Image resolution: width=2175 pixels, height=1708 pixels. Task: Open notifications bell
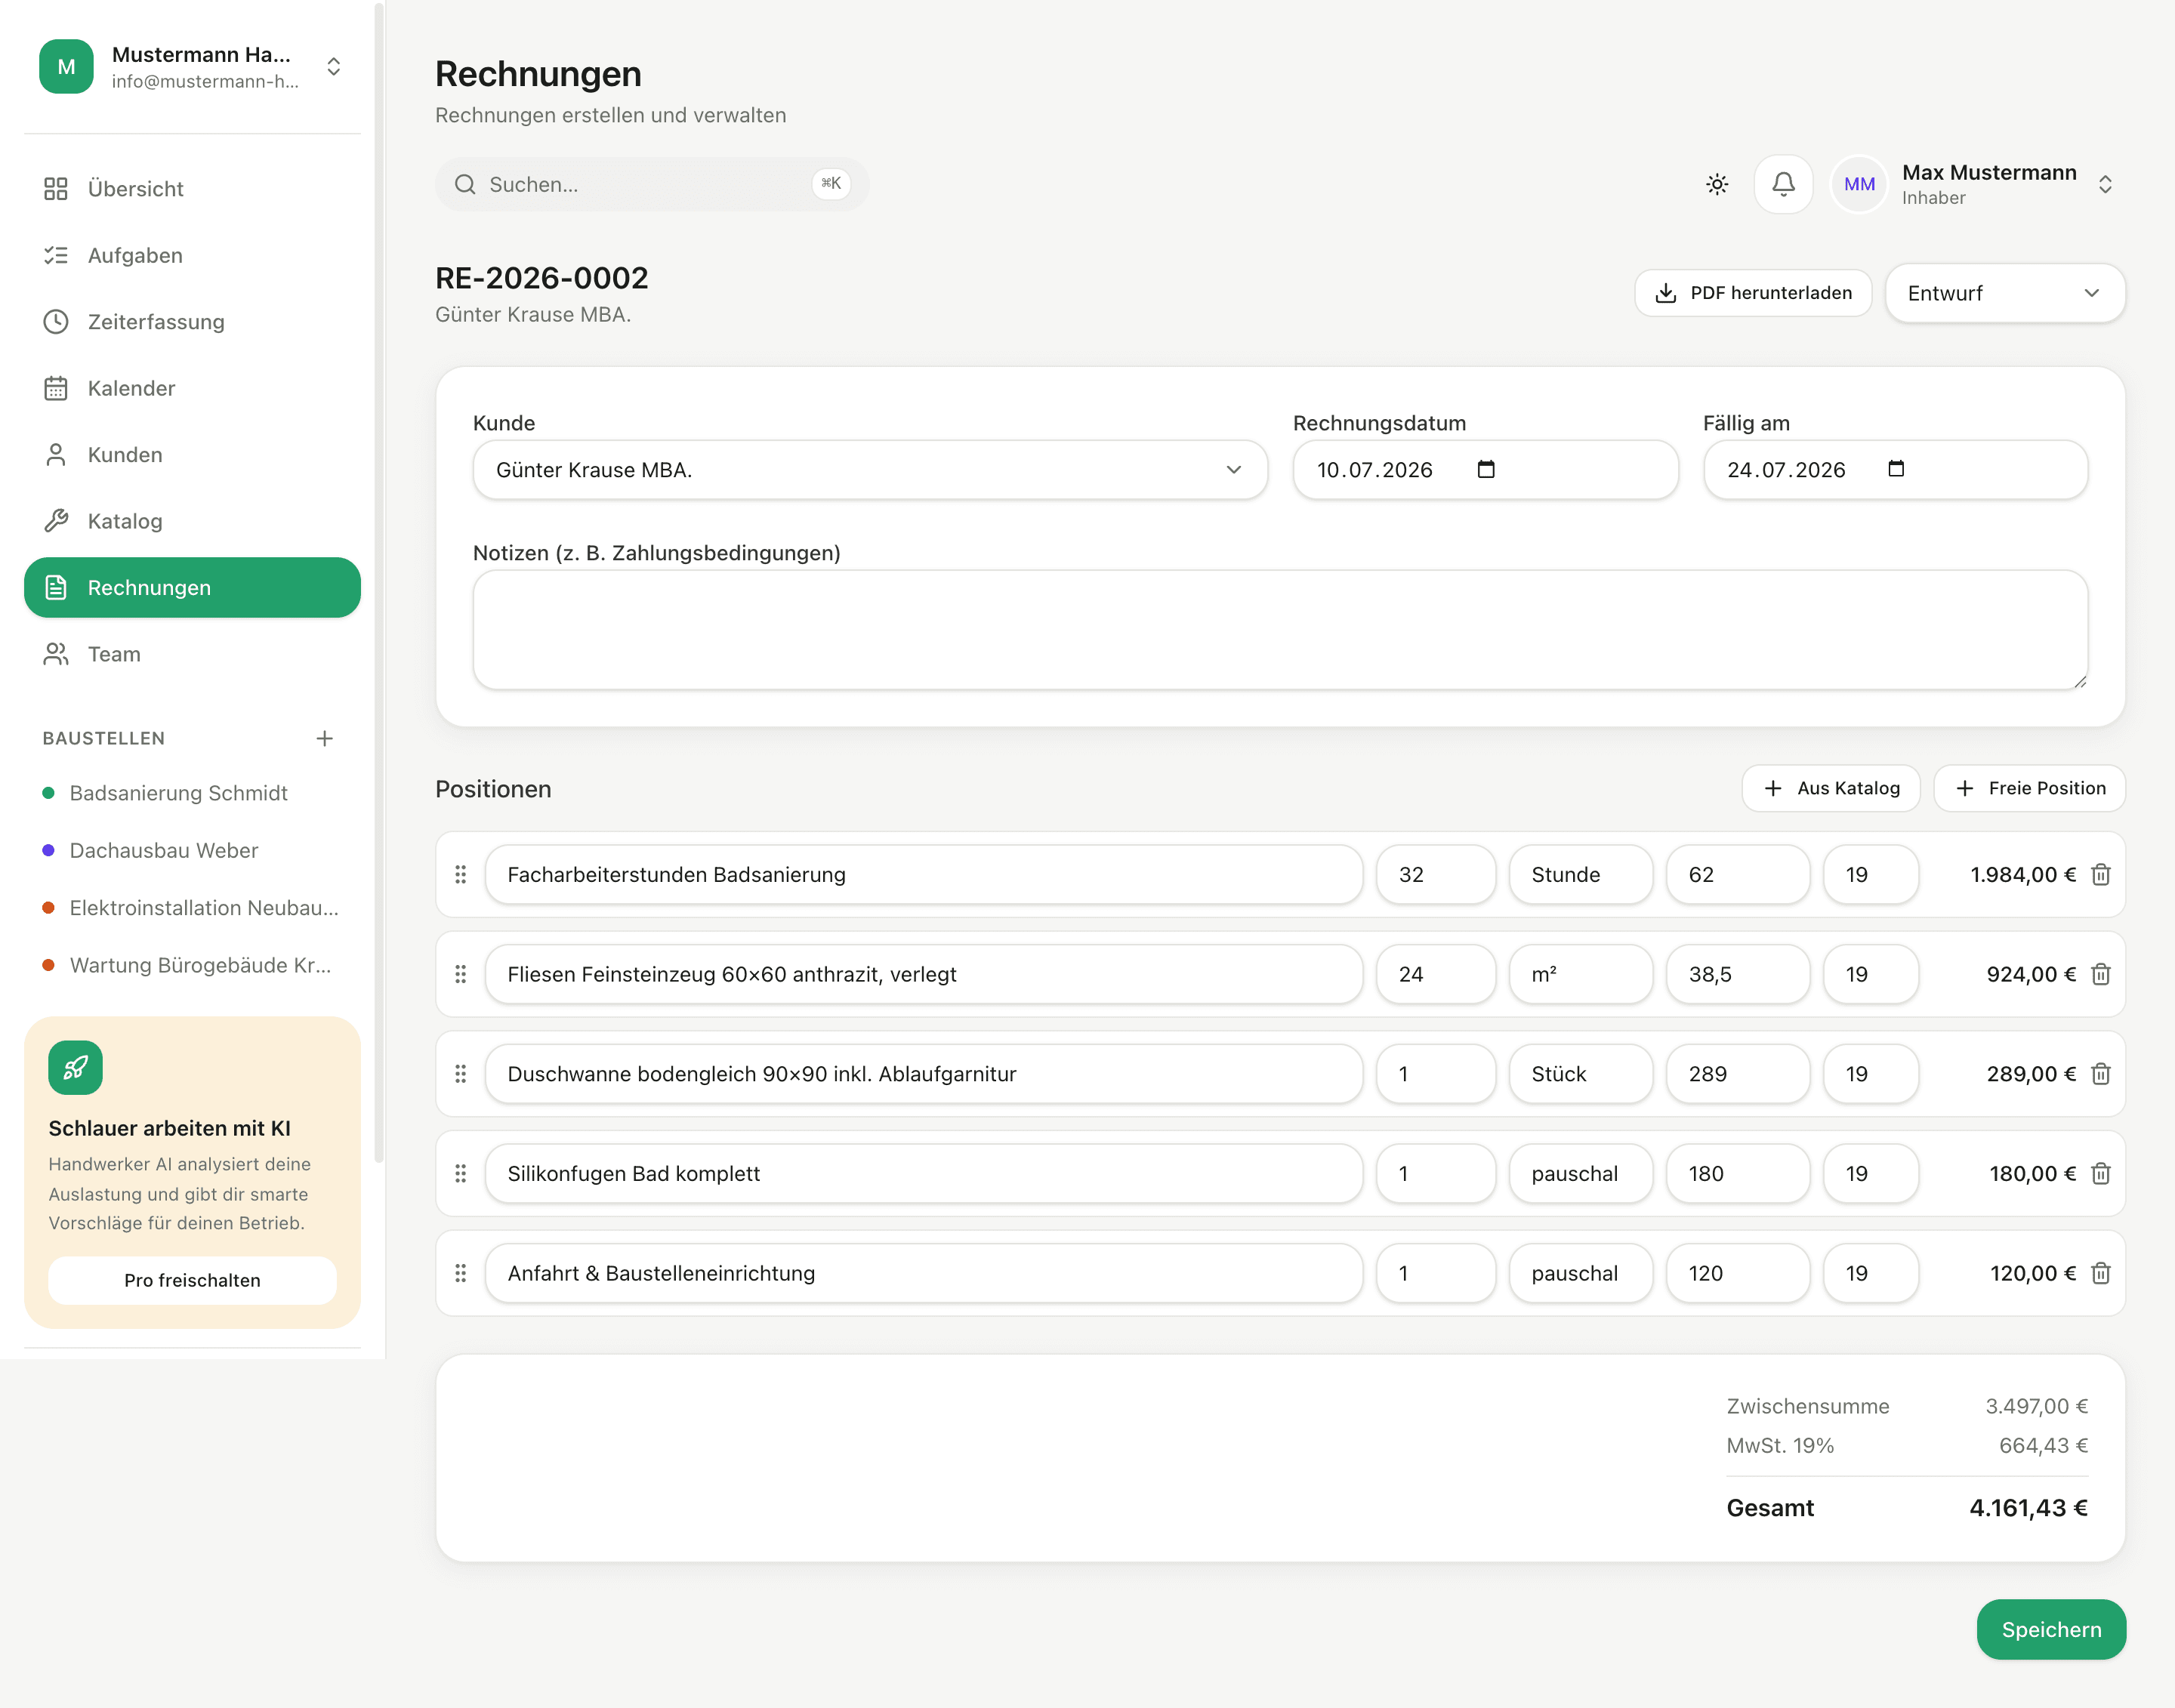click(x=1783, y=184)
